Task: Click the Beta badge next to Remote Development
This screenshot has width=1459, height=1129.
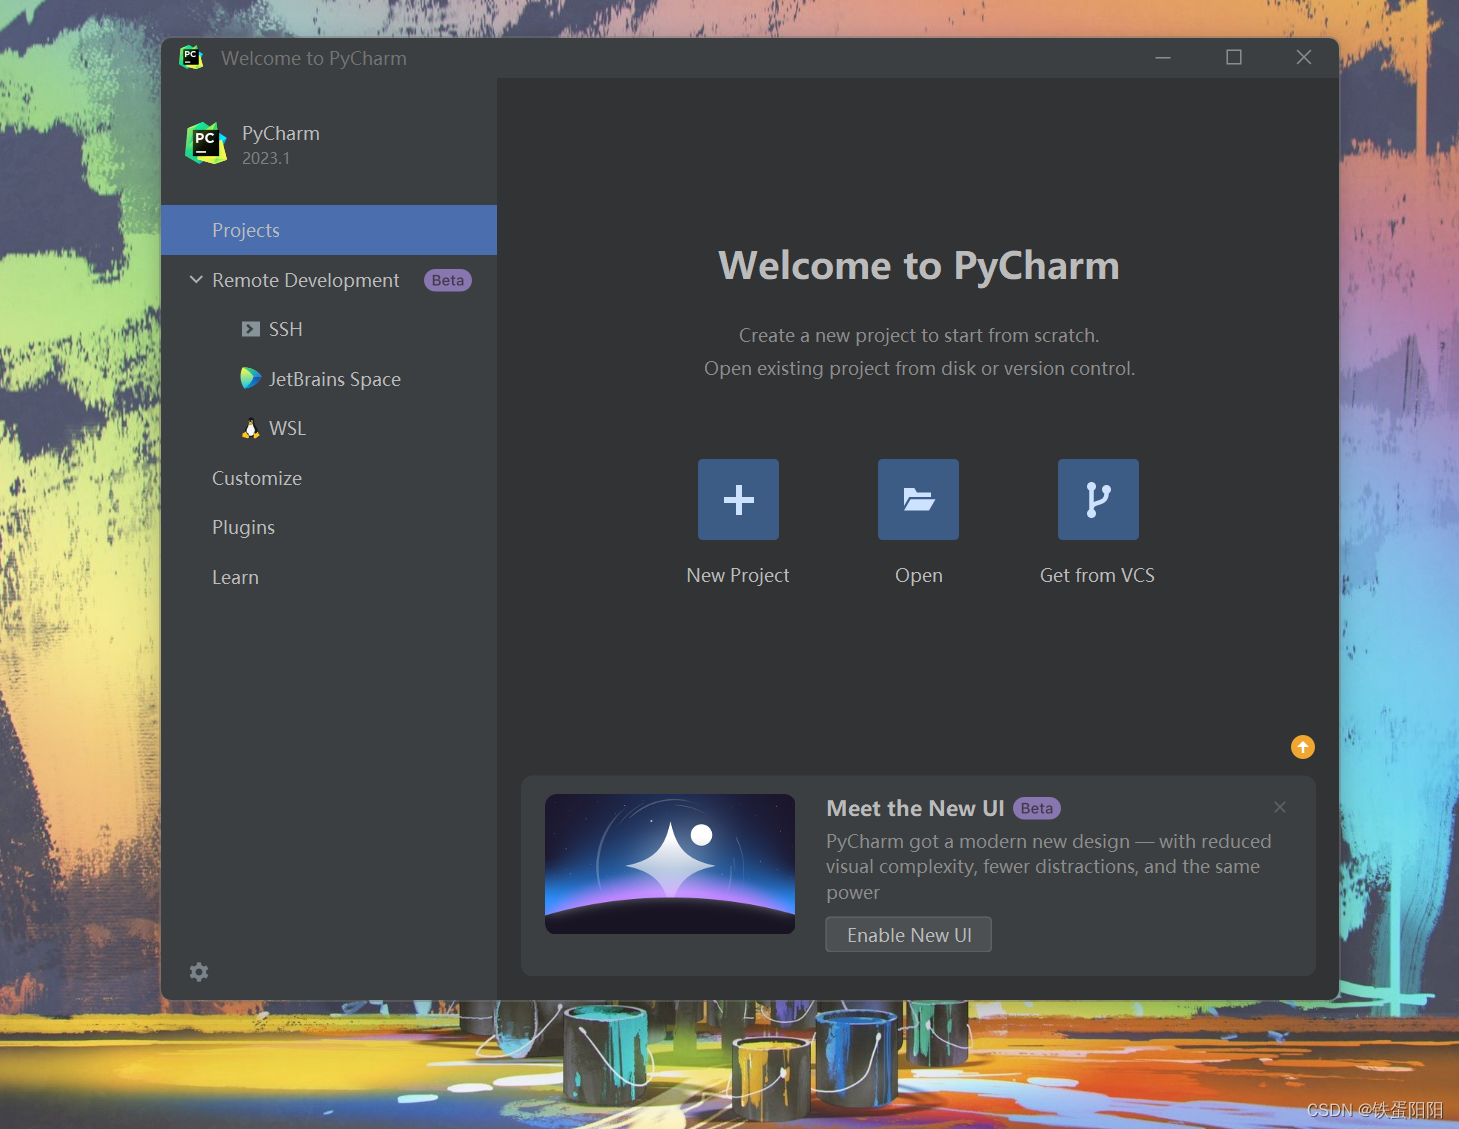Action: pos(448,280)
